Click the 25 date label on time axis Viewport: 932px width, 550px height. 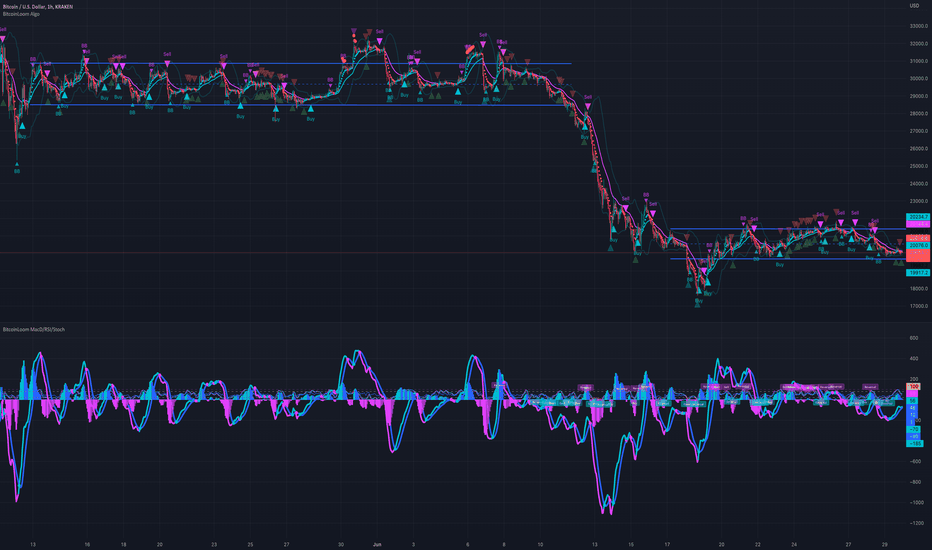tap(250, 544)
